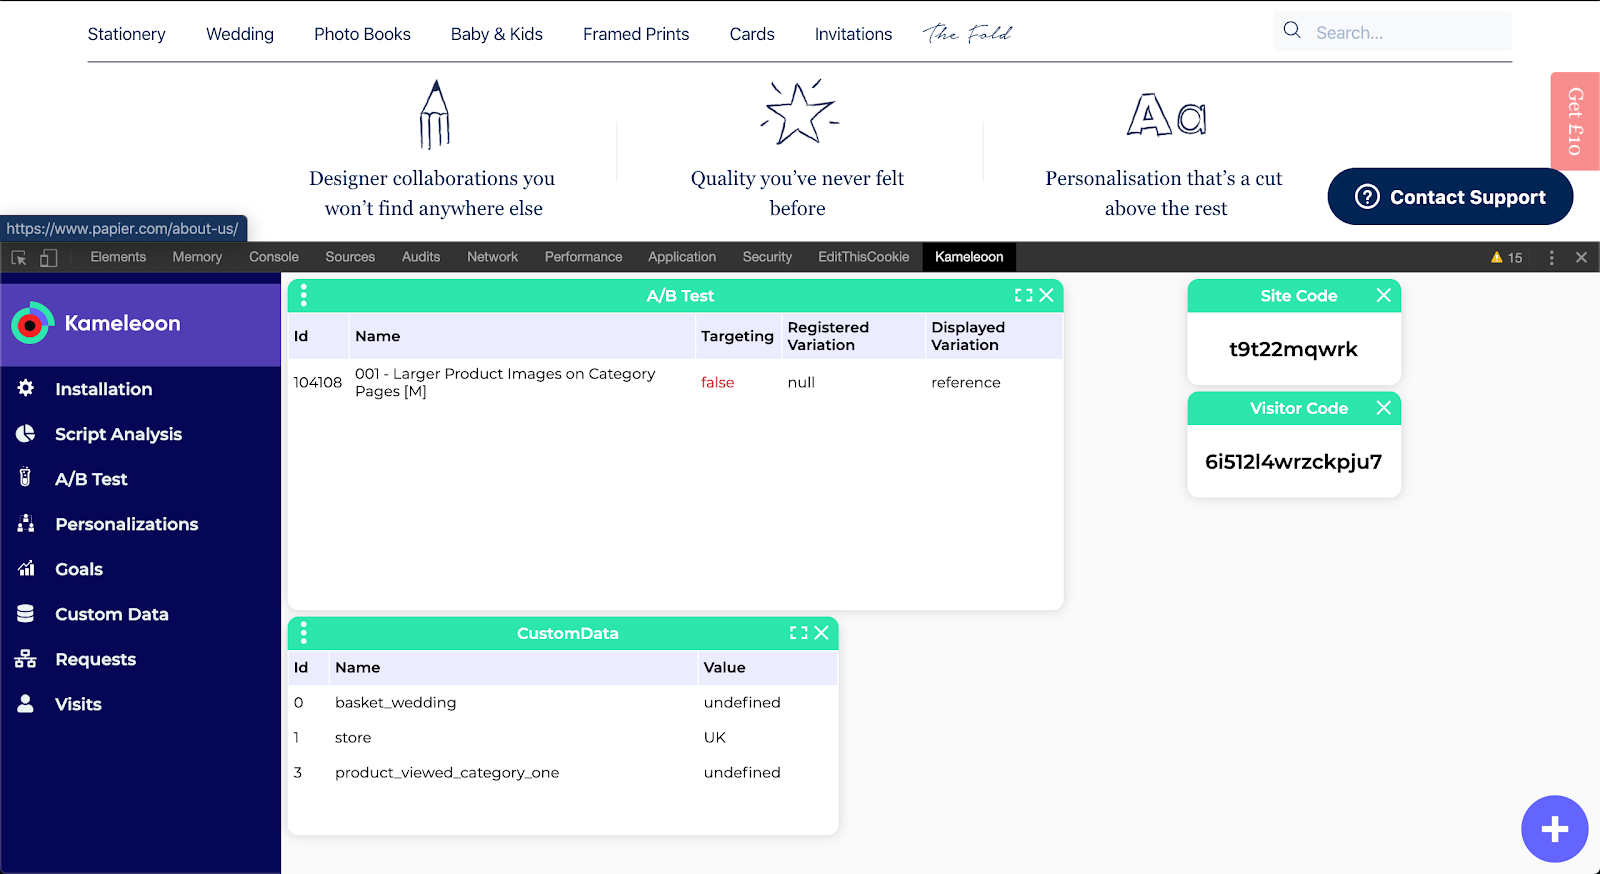Click the Installation gear icon
Viewport: 1600px width, 874px height.
pyautogui.click(x=26, y=388)
